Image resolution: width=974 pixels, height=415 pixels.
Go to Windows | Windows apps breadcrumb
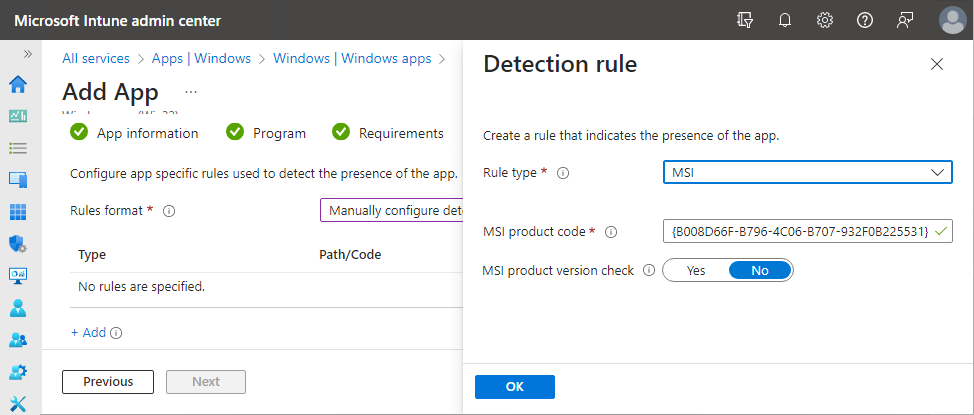352,58
